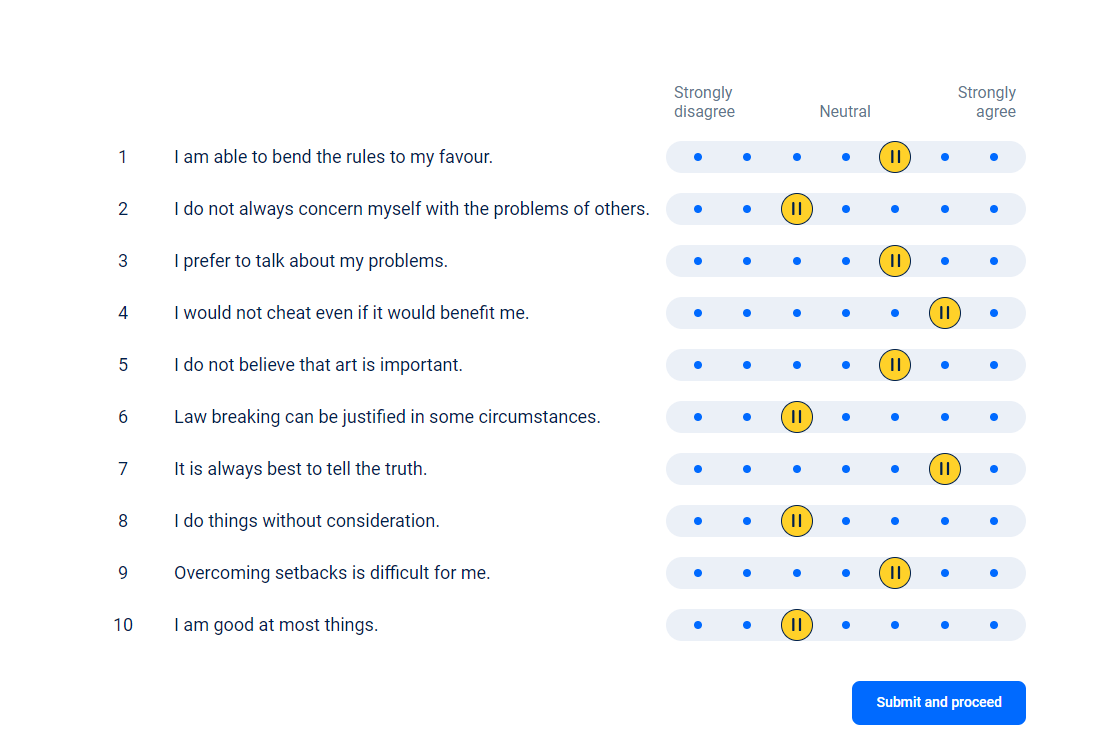Select Strongly agree for question 3
Viewport: 1095px width, 751px height.
click(994, 260)
